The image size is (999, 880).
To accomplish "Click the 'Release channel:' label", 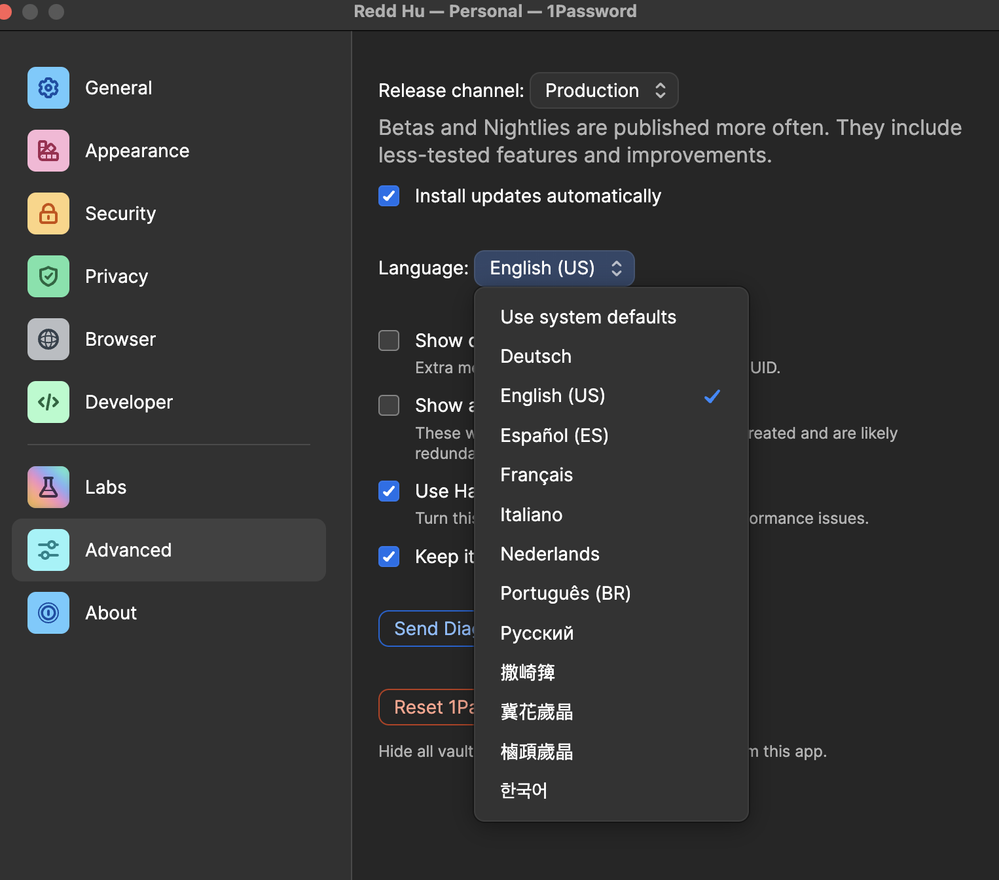I will tap(451, 90).
